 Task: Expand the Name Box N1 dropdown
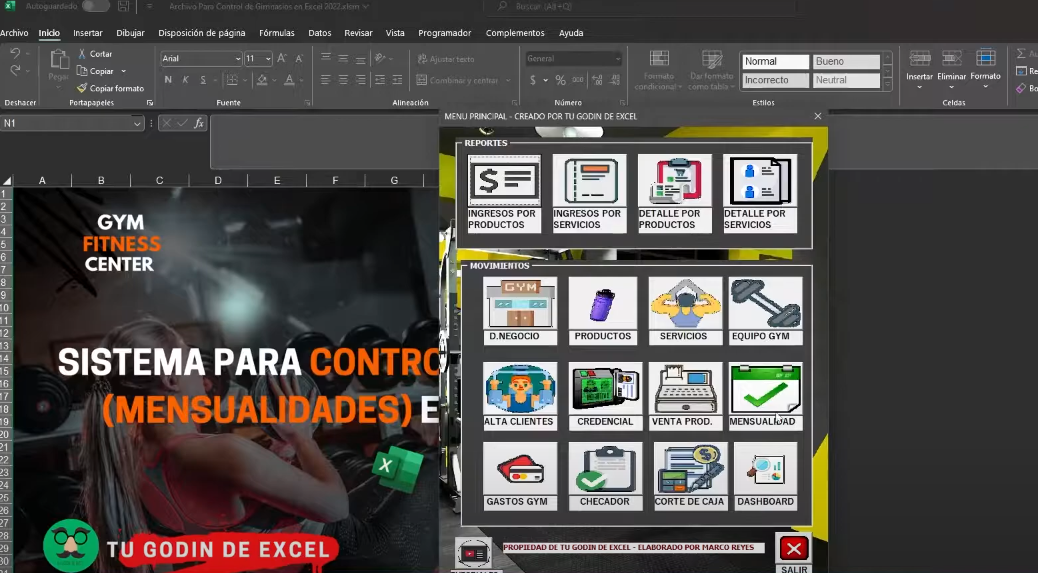[137, 123]
